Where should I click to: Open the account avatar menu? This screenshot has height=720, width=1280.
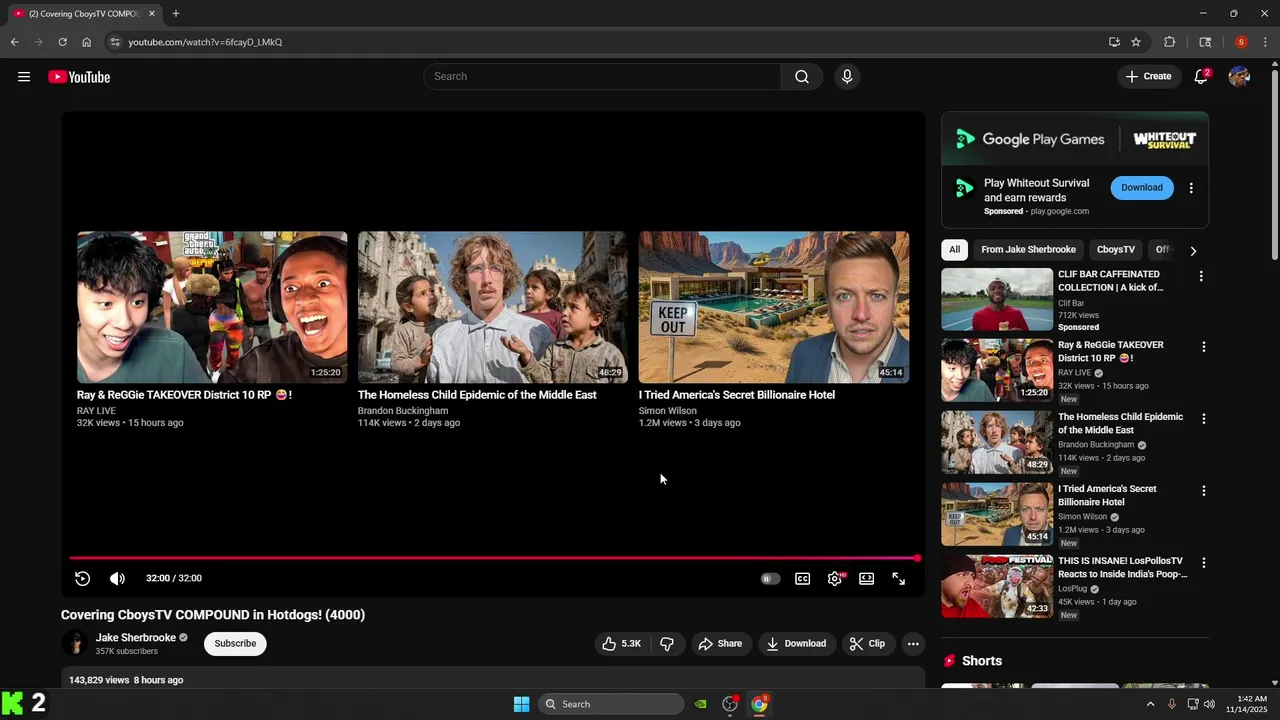click(x=1239, y=77)
